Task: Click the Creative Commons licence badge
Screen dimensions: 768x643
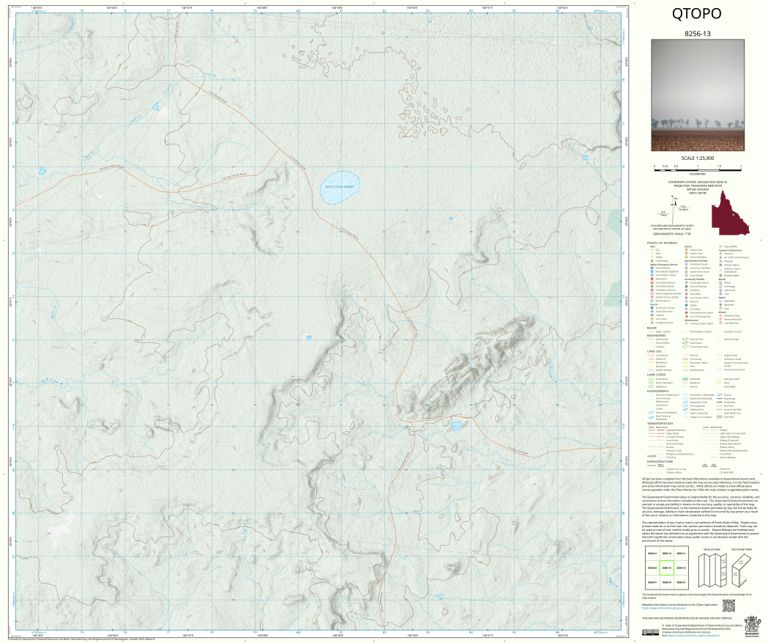Action: [x=651, y=632]
